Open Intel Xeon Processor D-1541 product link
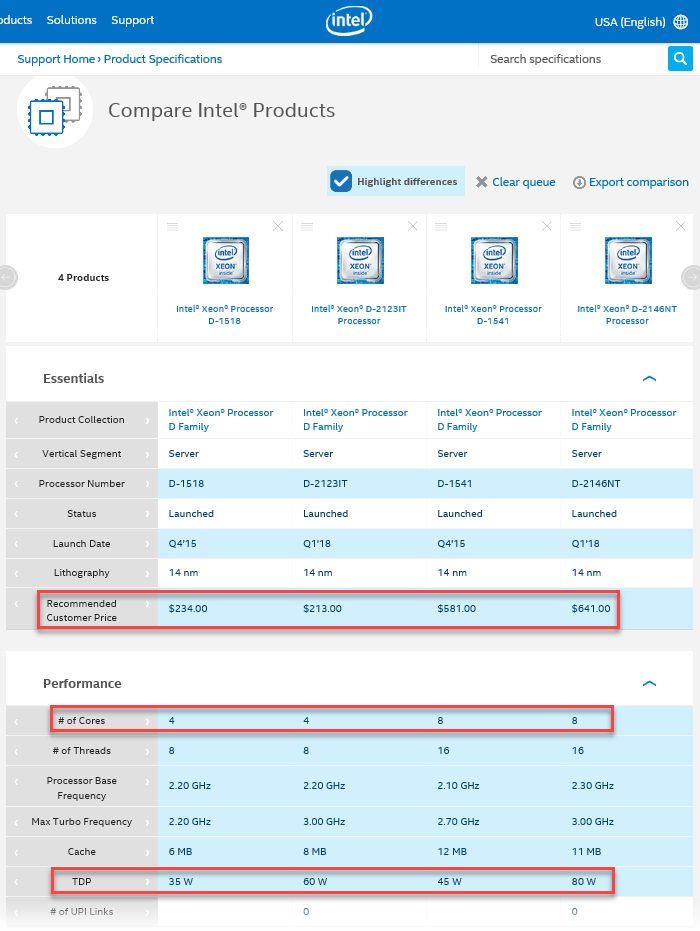700x931 pixels. 493,315
